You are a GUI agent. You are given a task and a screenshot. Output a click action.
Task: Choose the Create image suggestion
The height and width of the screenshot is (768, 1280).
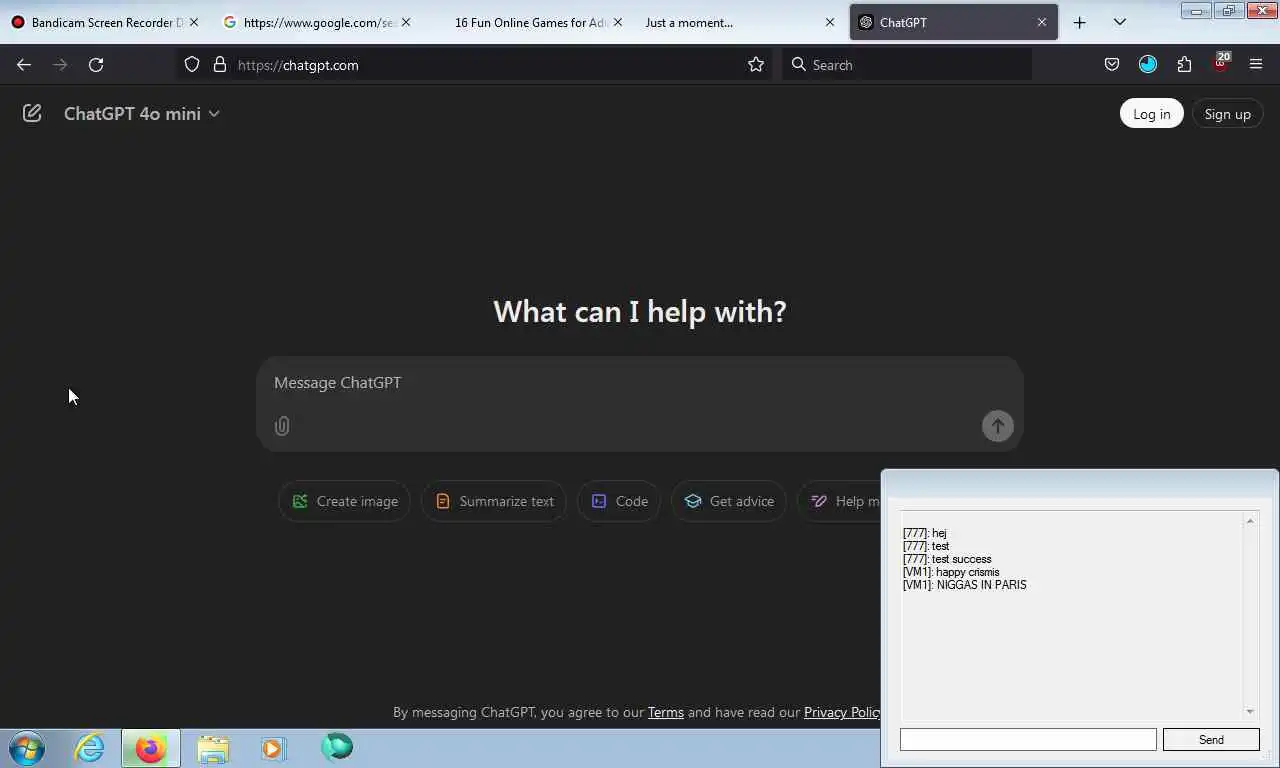tap(344, 501)
